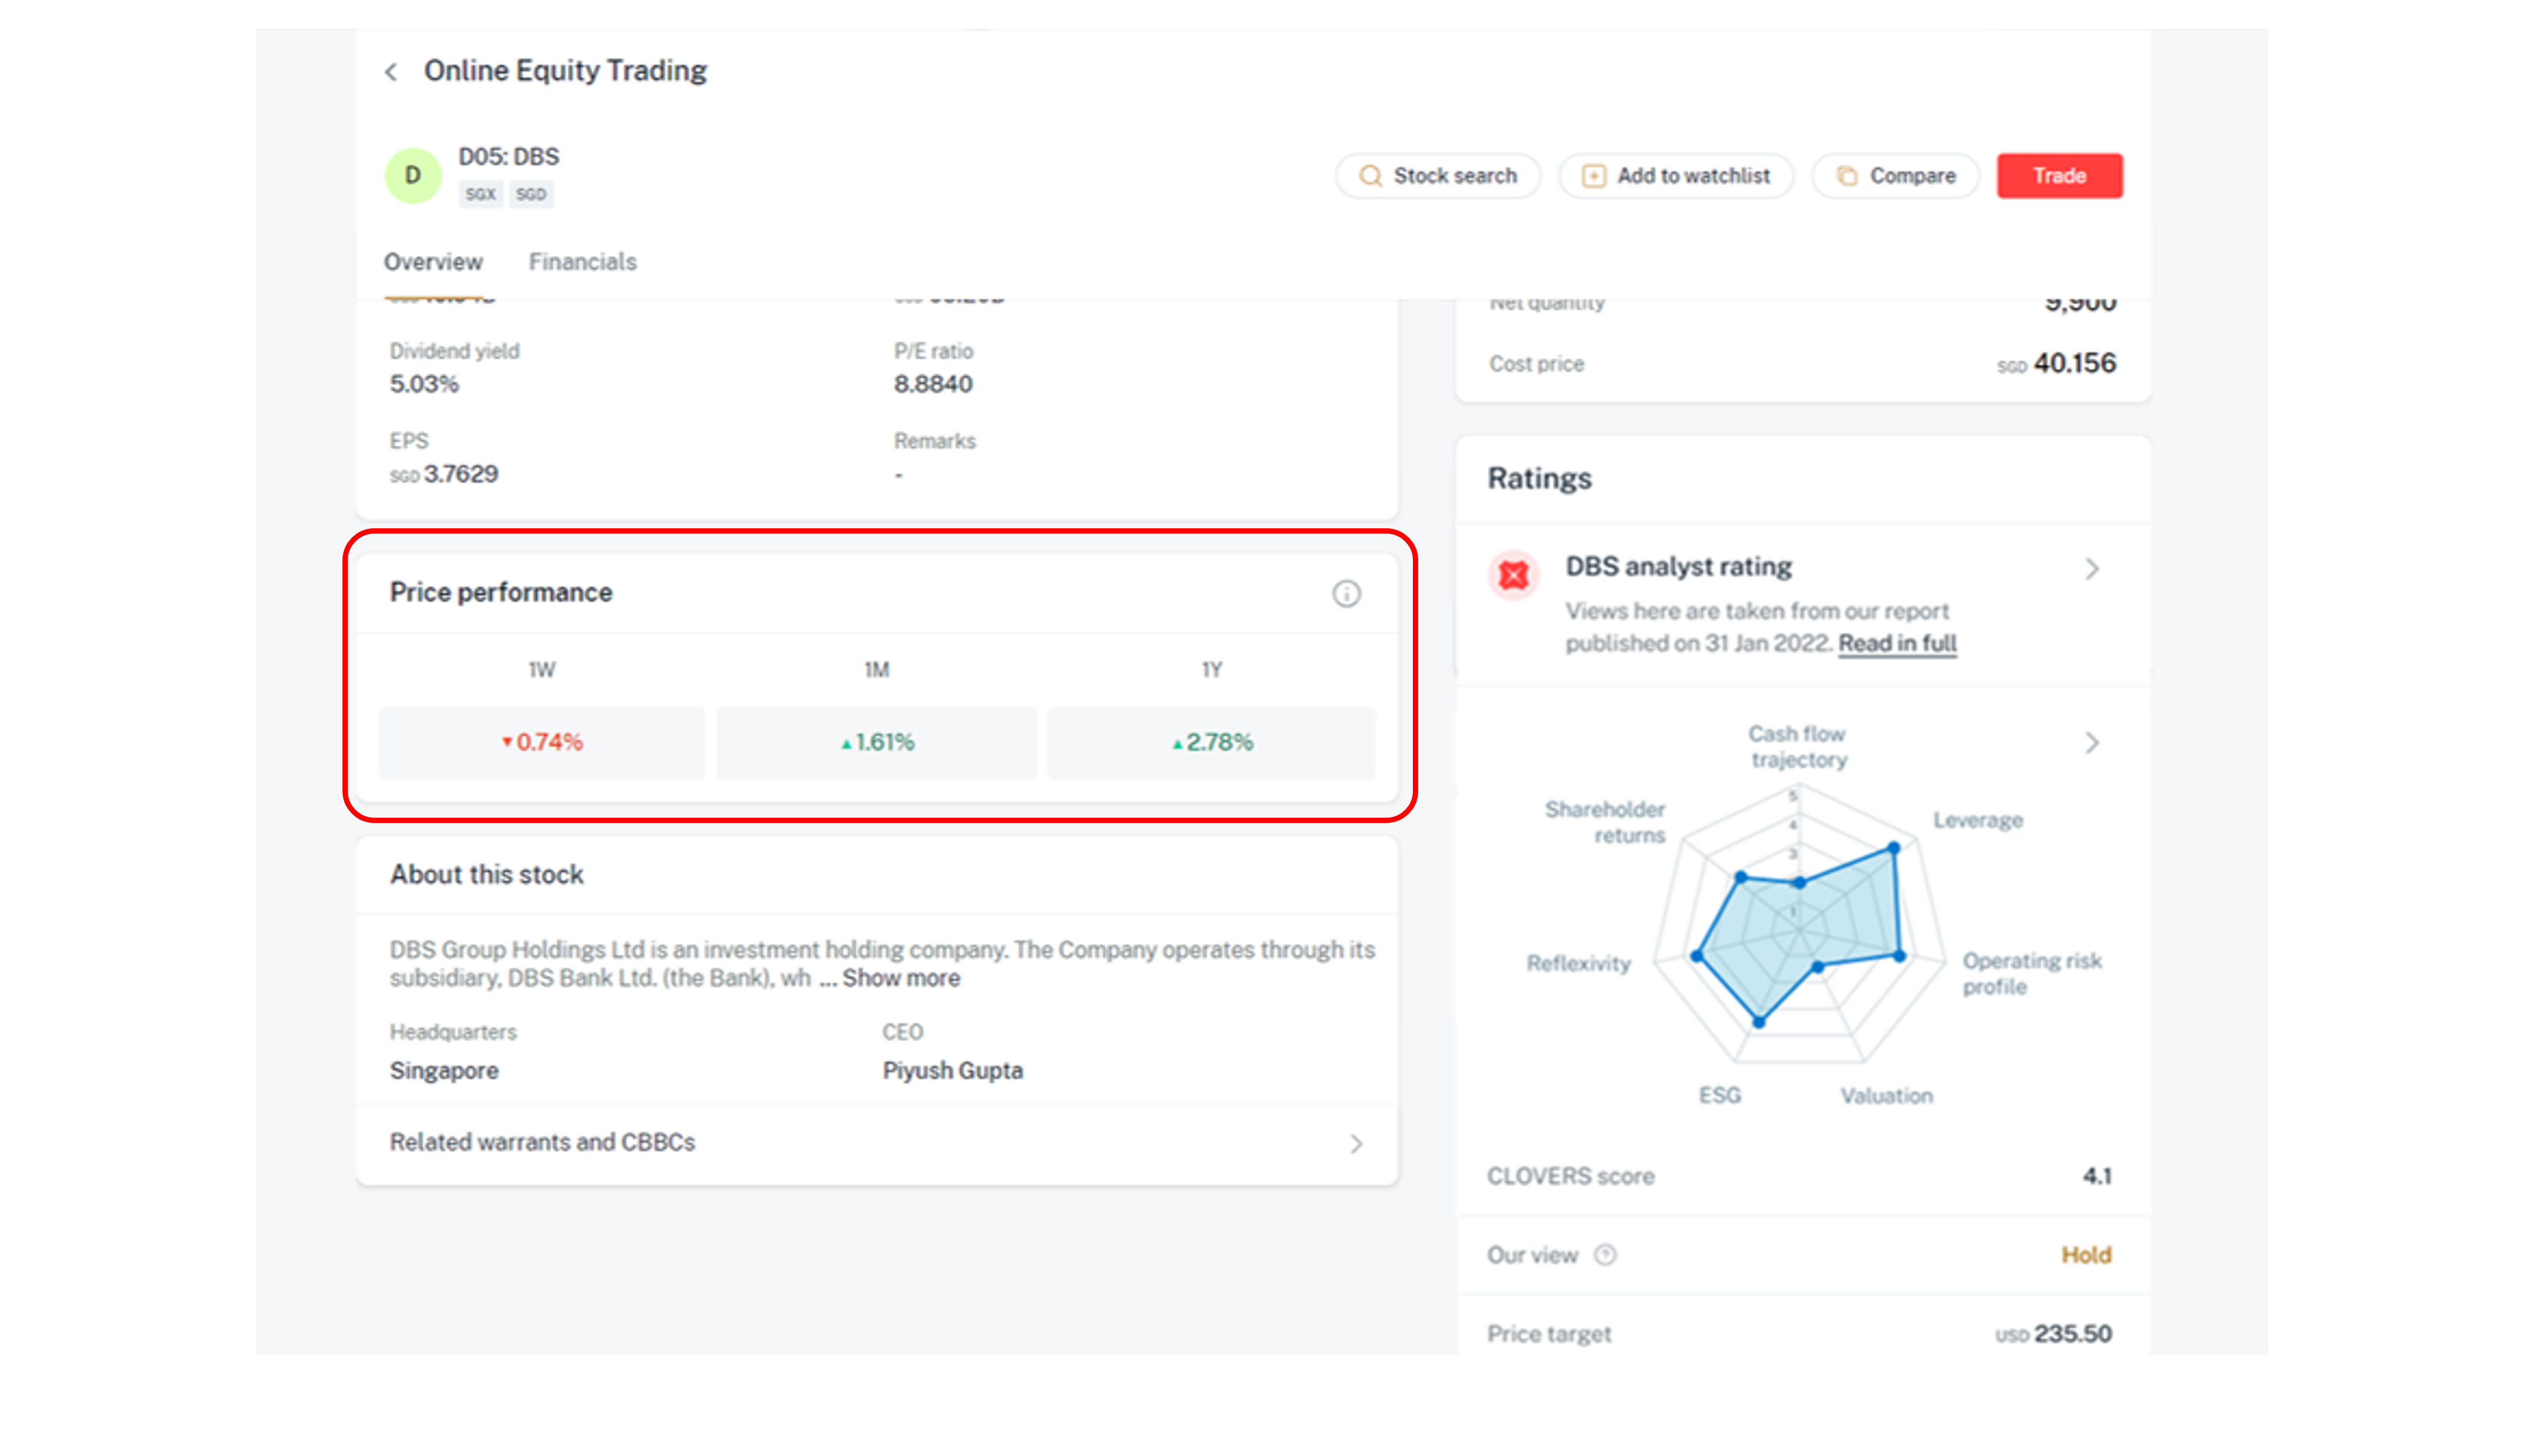Click the Valuation chart label
This screenshot has height=1456, width=2528.
(x=1886, y=1096)
